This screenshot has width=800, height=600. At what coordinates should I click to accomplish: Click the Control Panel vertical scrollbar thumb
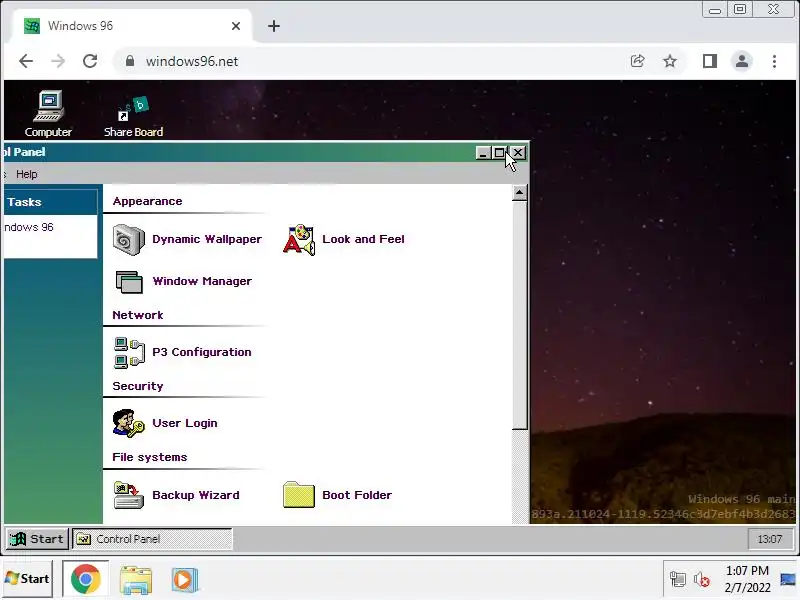519,315
